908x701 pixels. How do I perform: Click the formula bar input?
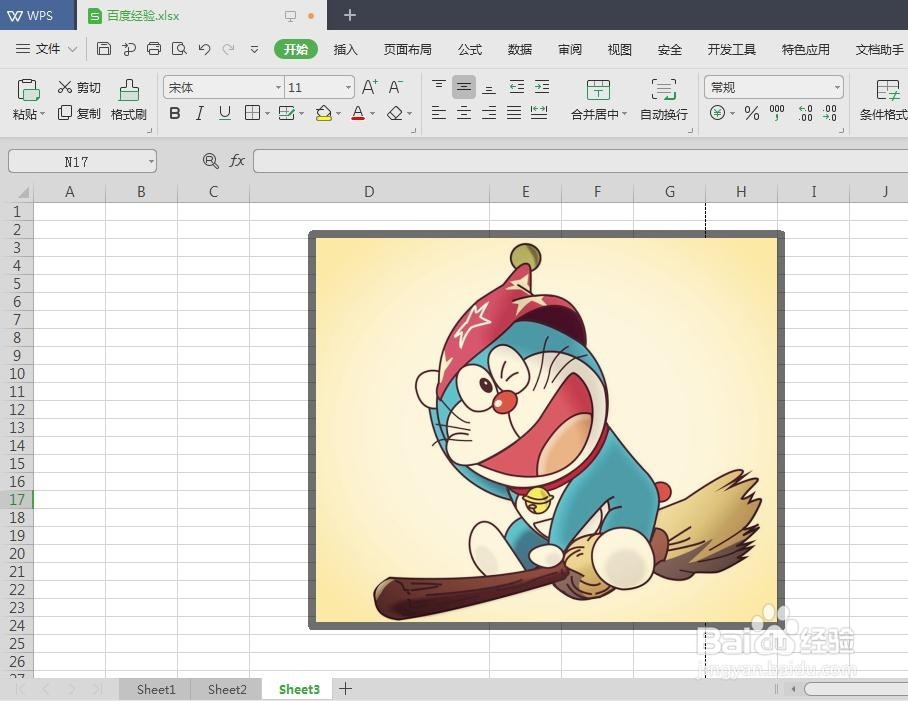click(x=580, y=161)
